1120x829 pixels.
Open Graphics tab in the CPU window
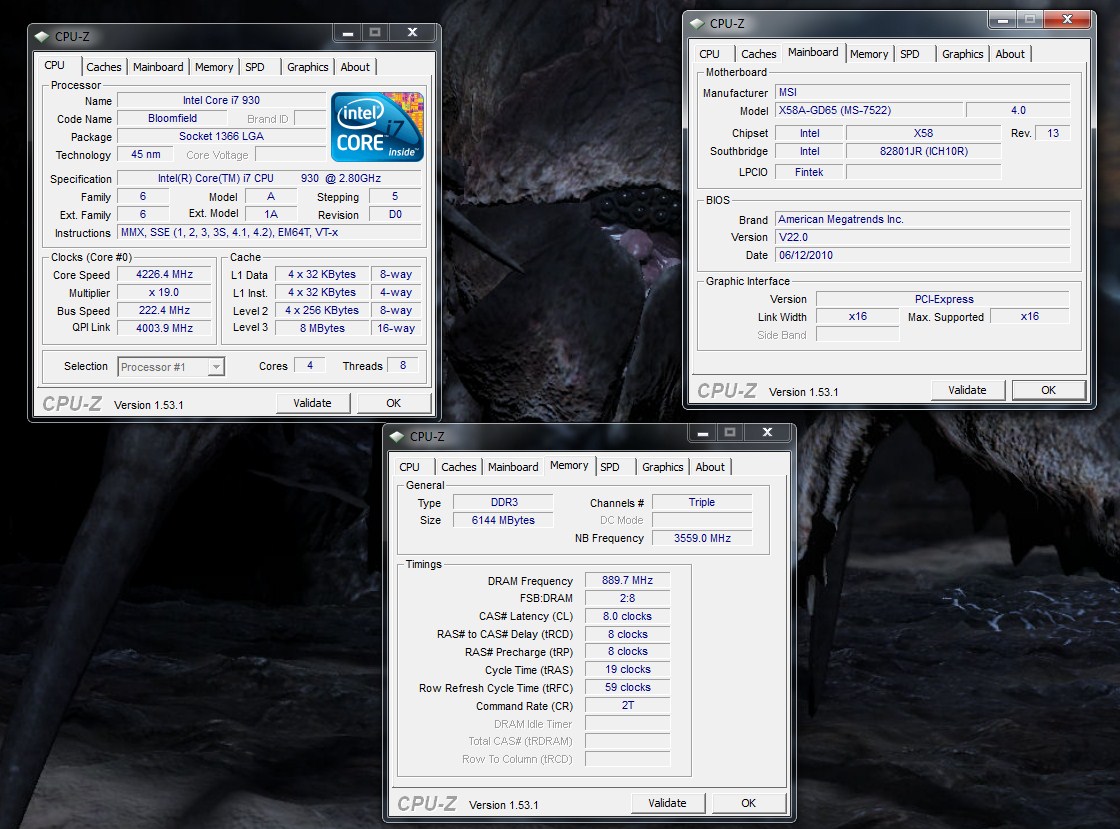click(x=307, y=66)
